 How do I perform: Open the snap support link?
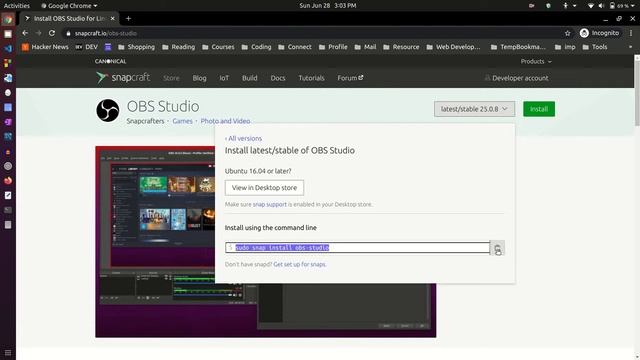[x=269, y=204]
